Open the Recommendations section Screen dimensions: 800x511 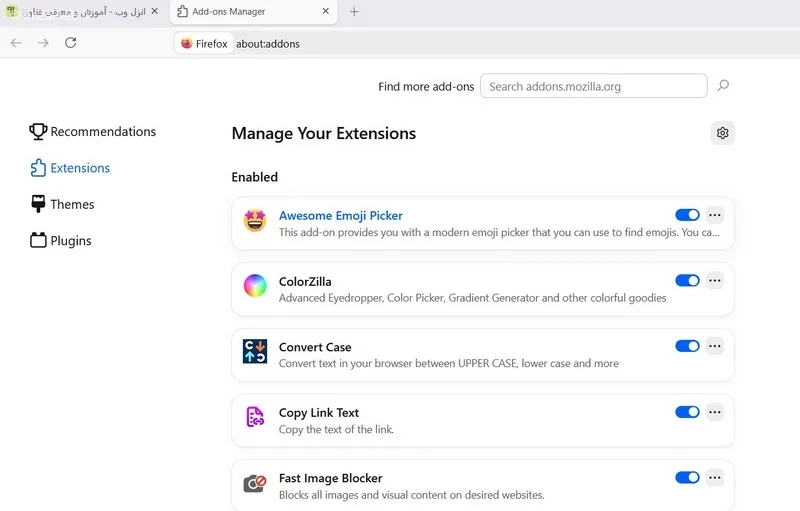click(x=92, y=132)
